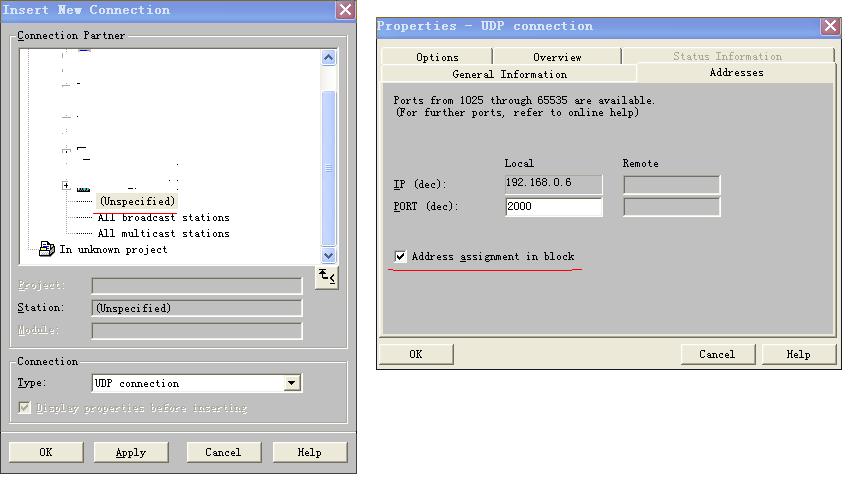Select the (Unspecified) connection partner
The width and height of the screenshot is (859, 490).
pos(136,201)
